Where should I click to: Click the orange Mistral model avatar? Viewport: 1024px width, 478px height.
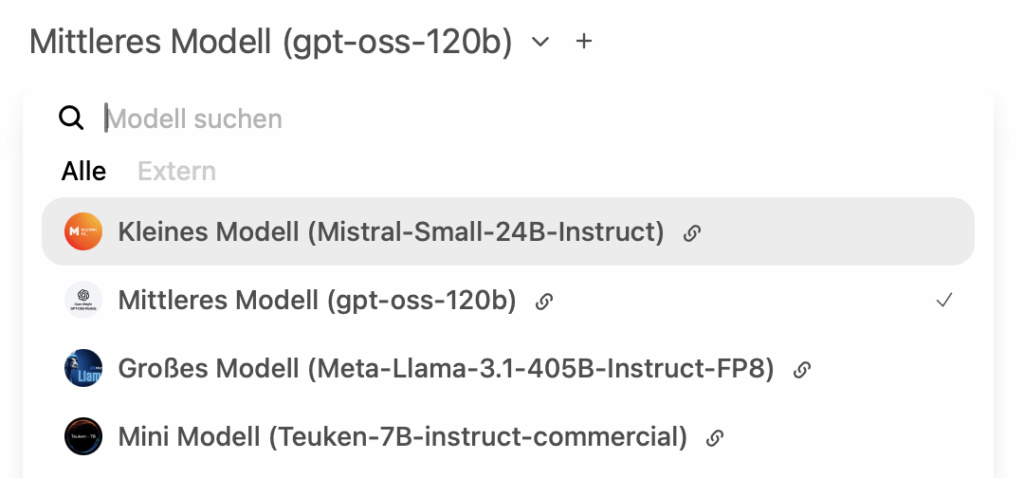[x=83, y=232]
